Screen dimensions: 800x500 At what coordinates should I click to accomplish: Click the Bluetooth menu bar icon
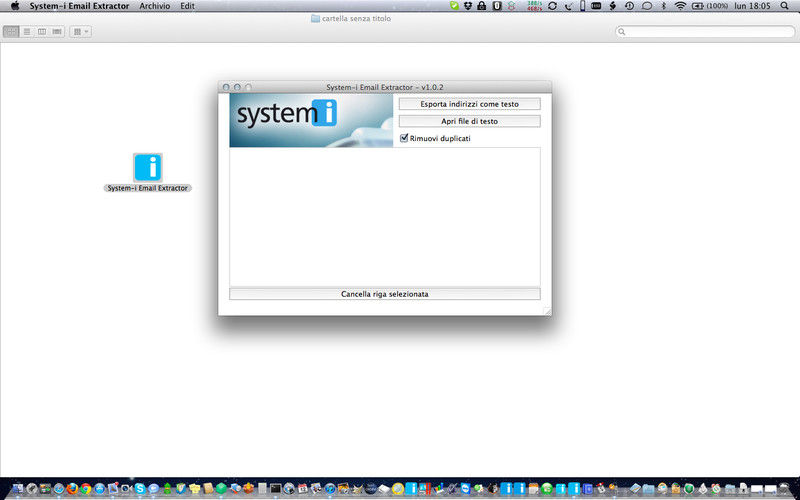663,6
